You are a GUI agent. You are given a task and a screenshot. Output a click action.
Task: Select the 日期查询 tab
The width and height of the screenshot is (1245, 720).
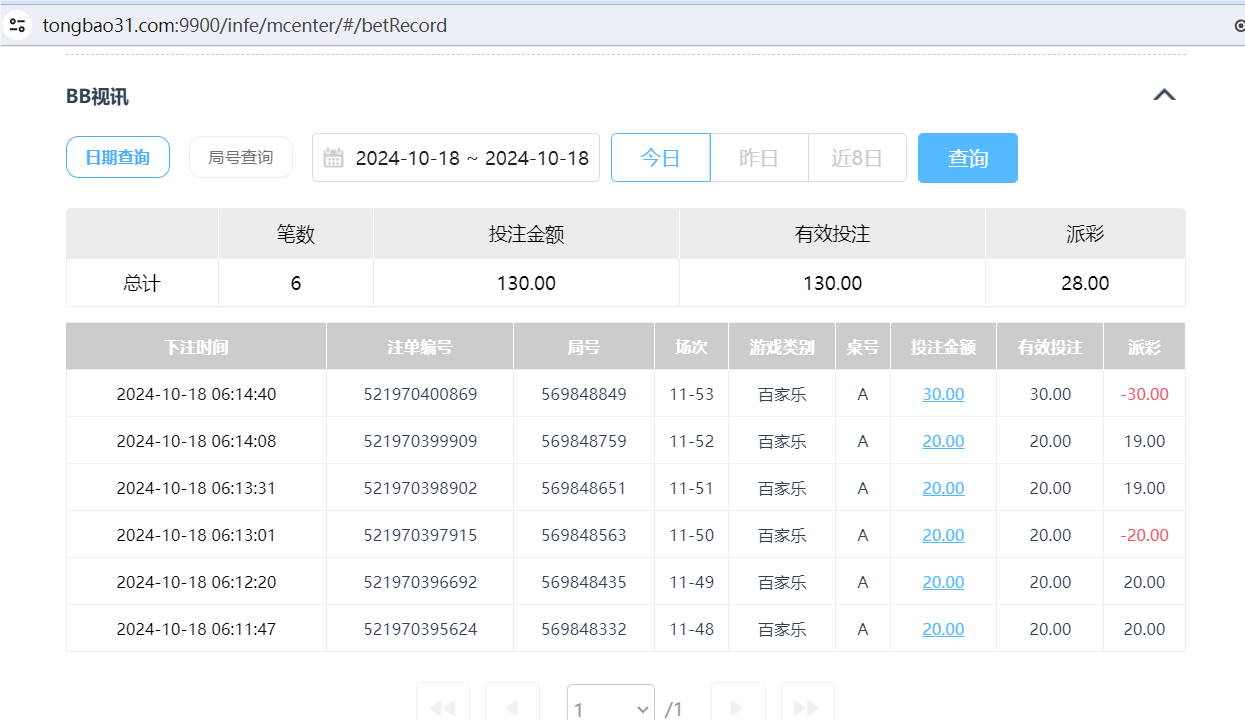click(x=117, y=156)
